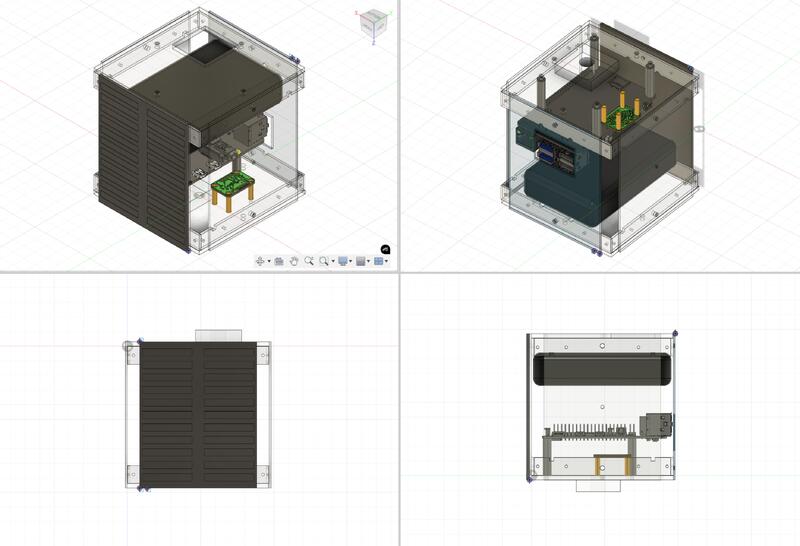Click the black round speech-bubble icon

(x=386, y=250)
